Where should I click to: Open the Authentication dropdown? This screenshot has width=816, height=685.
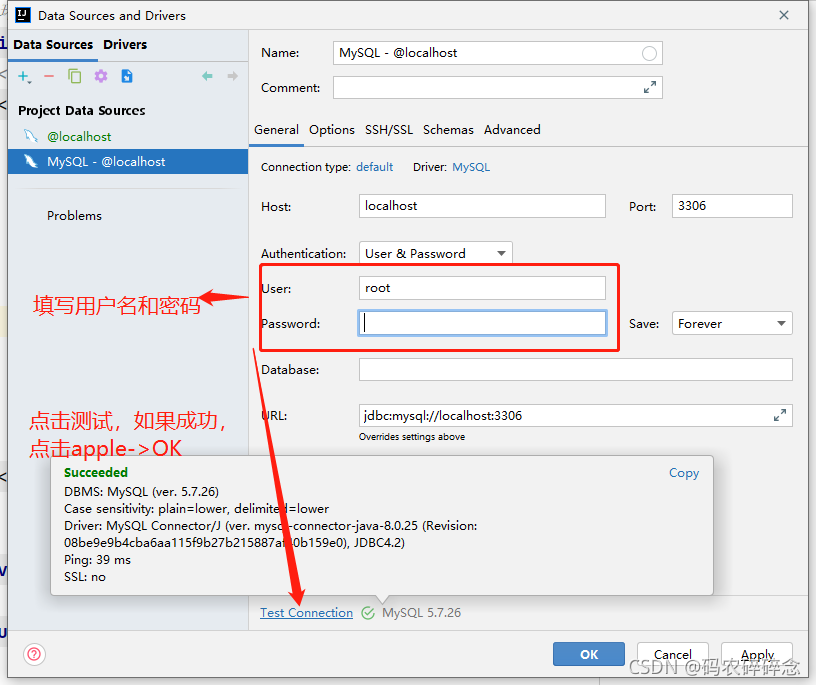[x=436, y=253]
